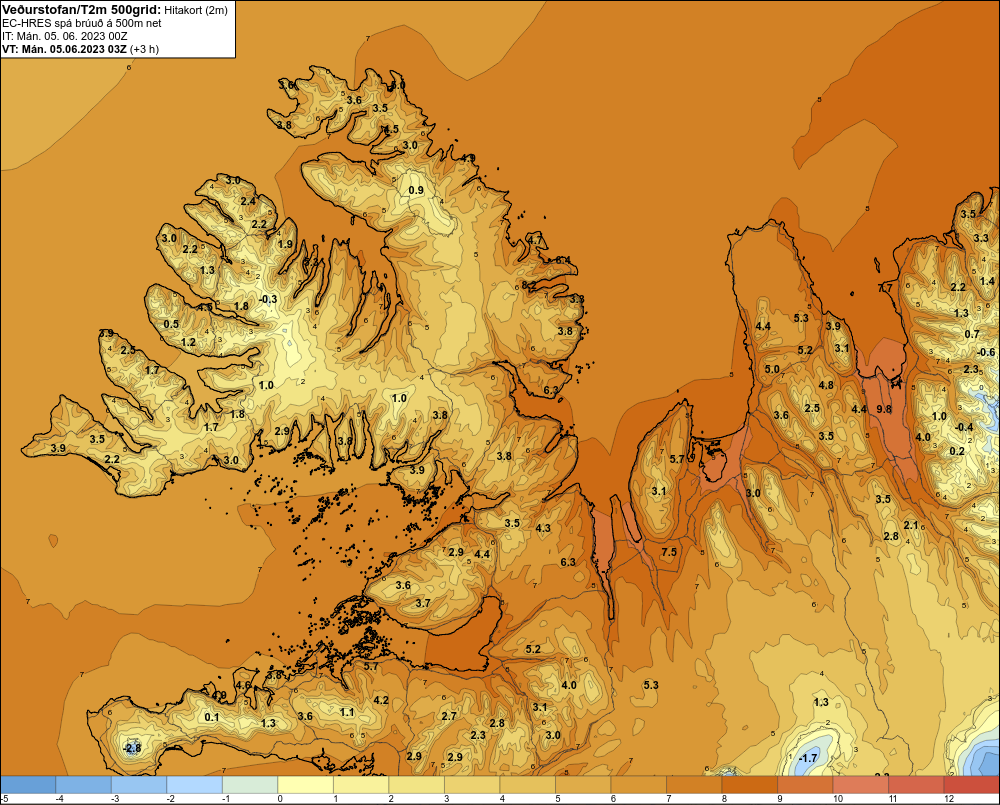Click the legend label '12'
This screenshot has width=1000, height=805.
[949, 799]
